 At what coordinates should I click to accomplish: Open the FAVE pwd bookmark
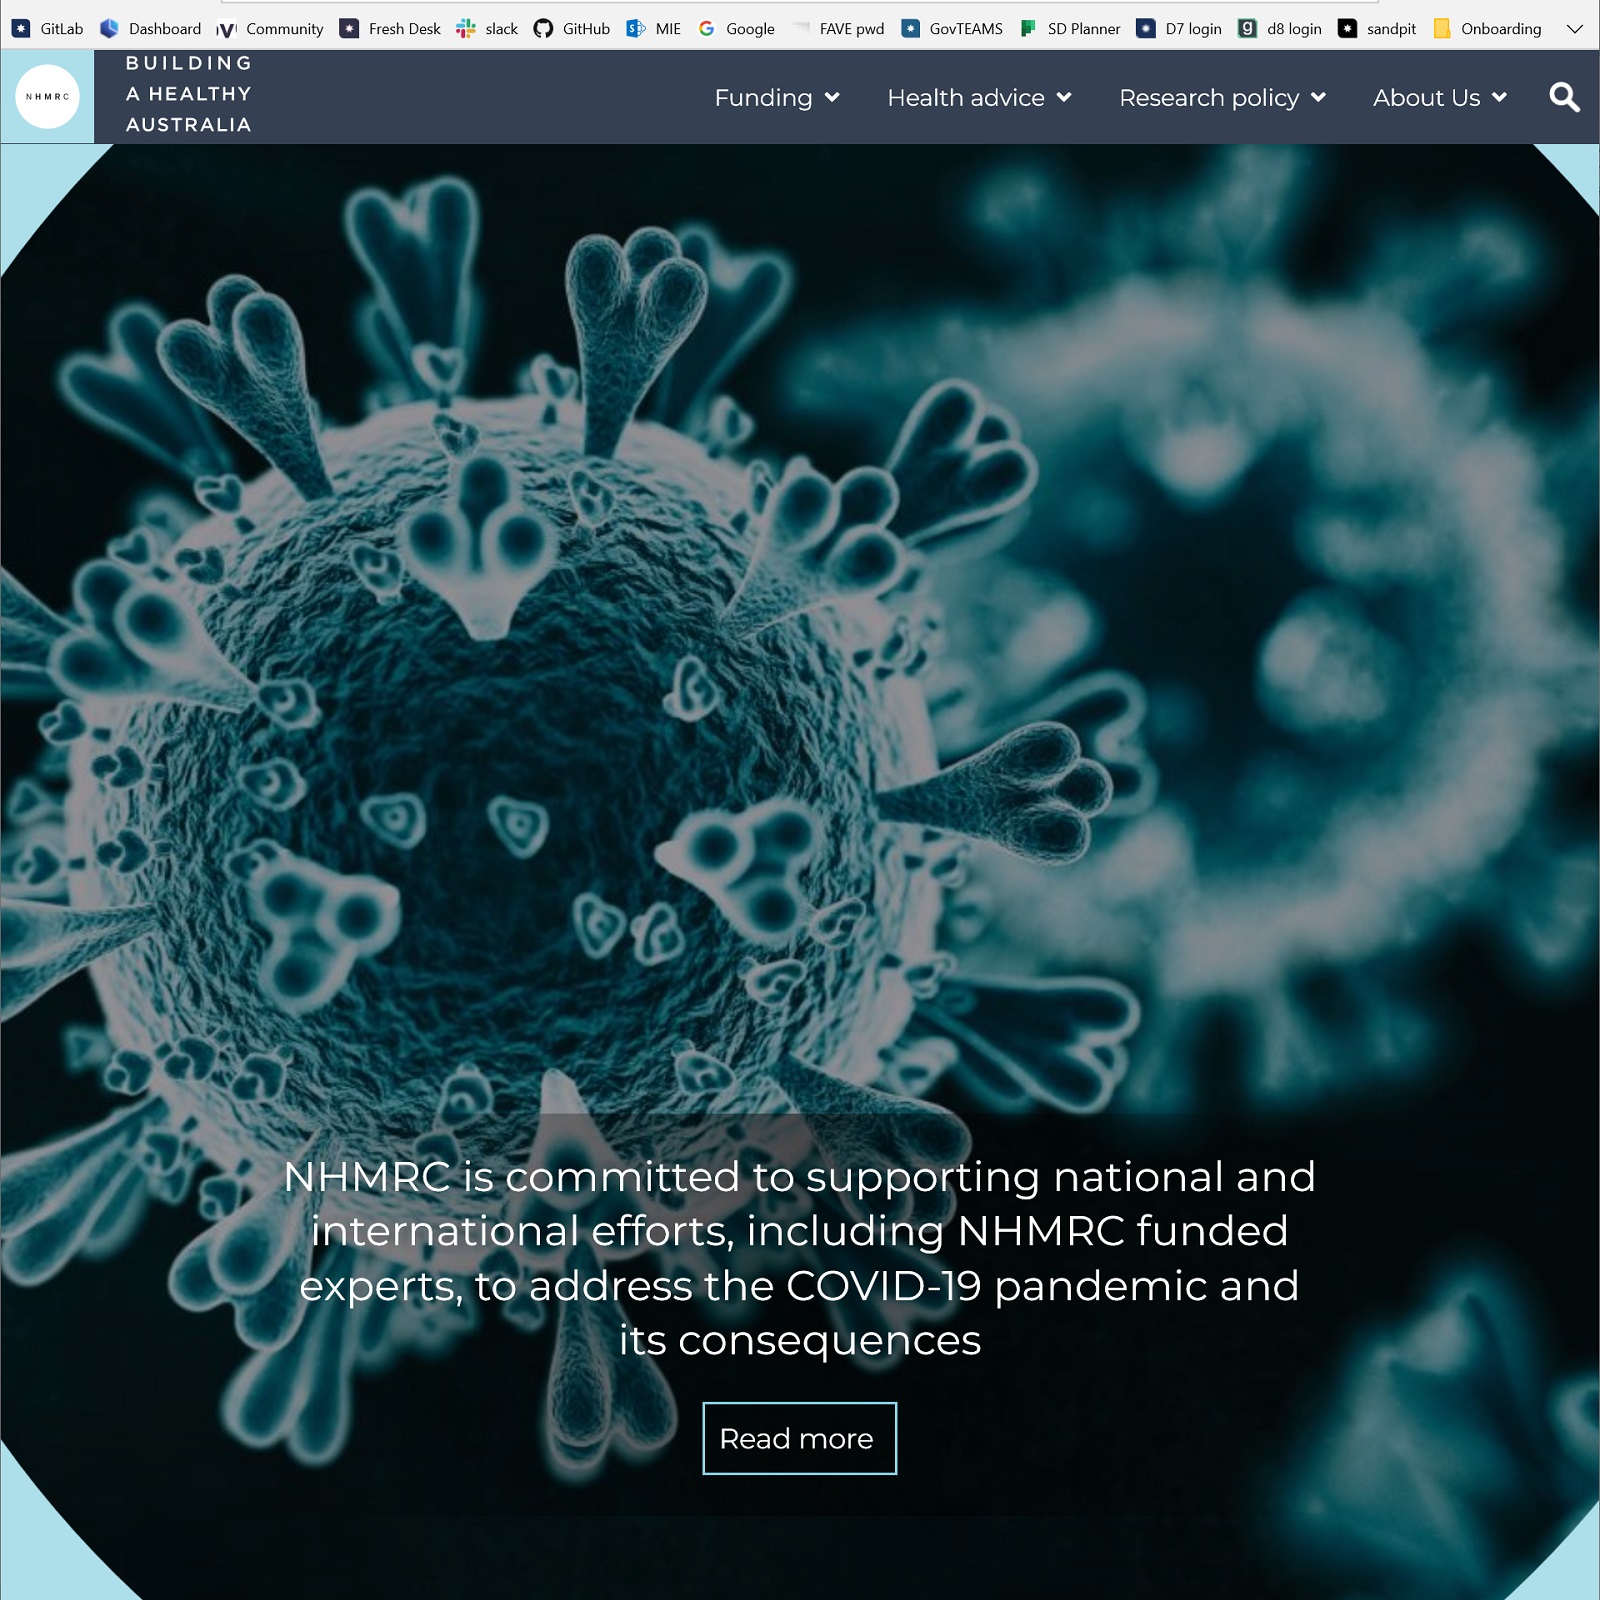(x=838, y=29)
